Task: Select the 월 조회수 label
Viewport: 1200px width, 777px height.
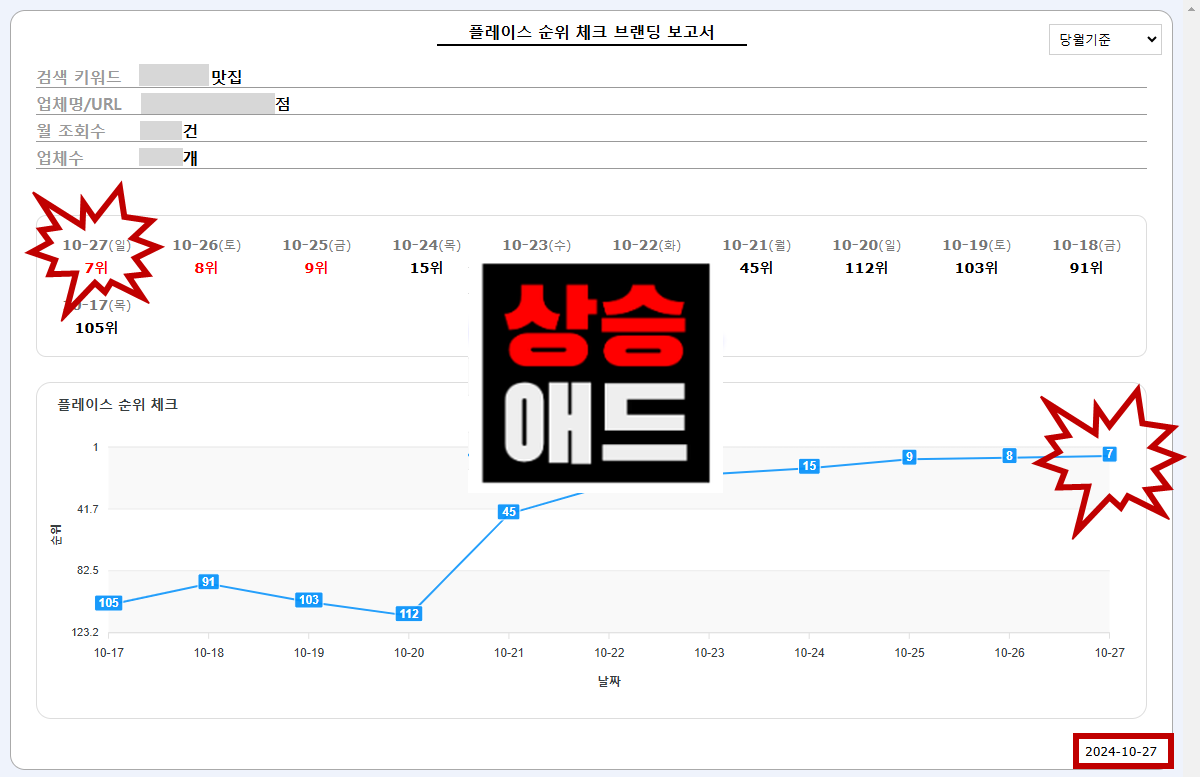Action: (x=71, y=131)
